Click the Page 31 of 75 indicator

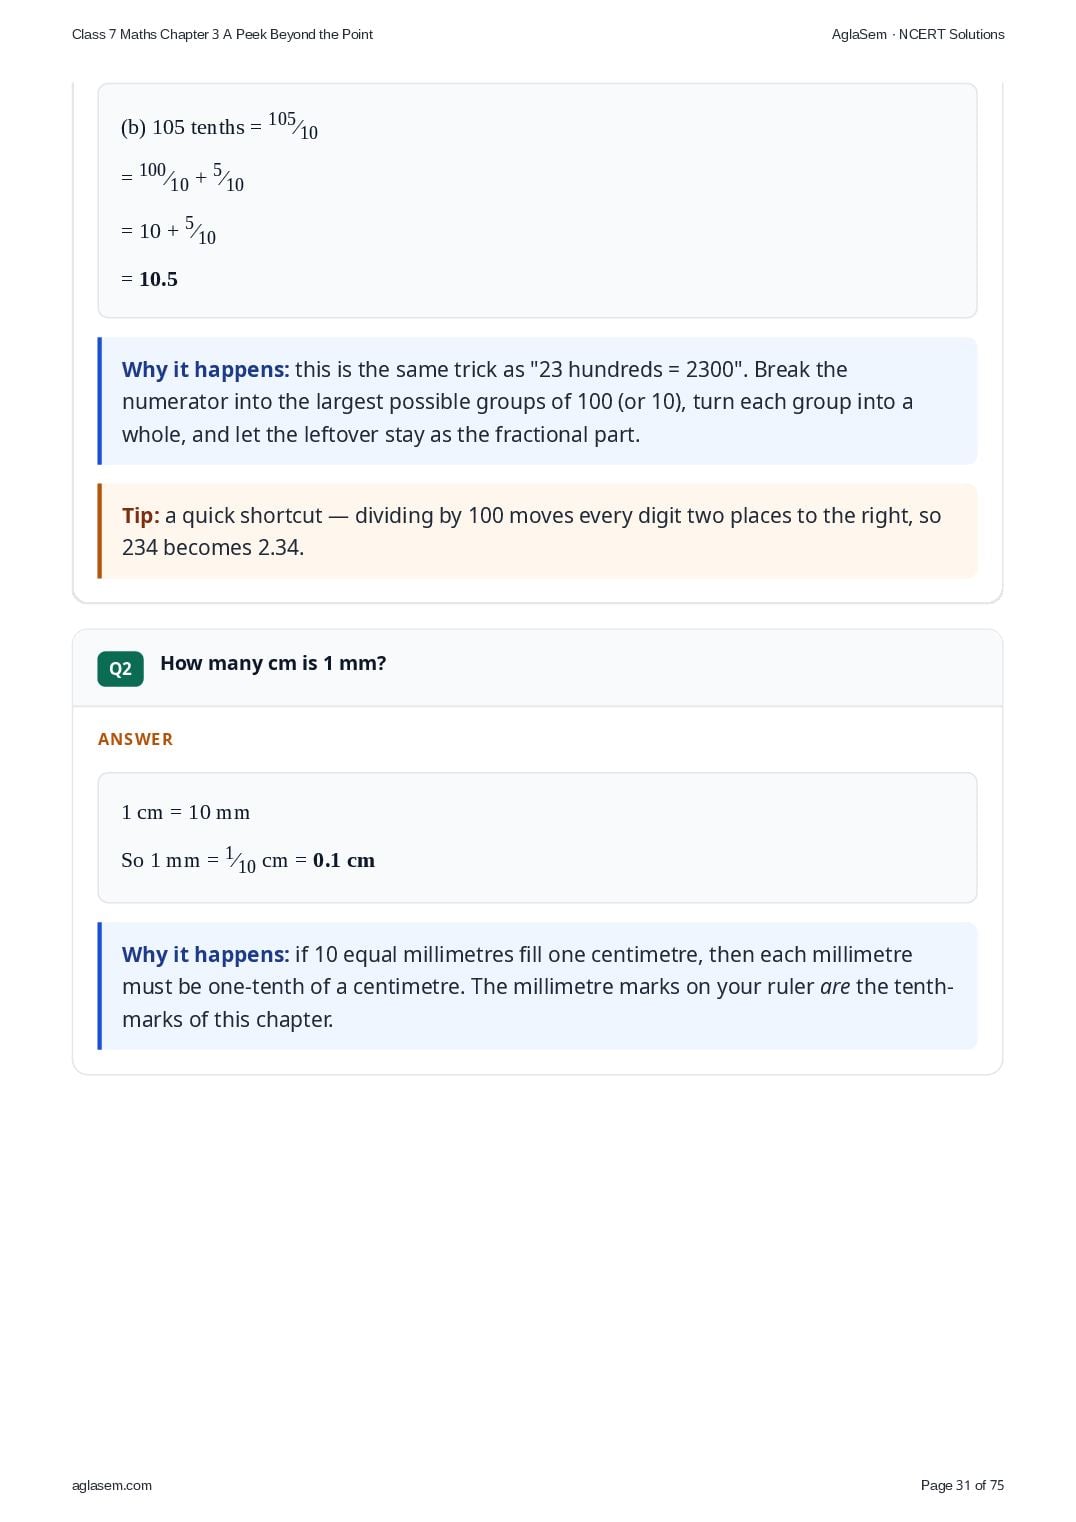pyautogui.click(x=962, y=1485)
